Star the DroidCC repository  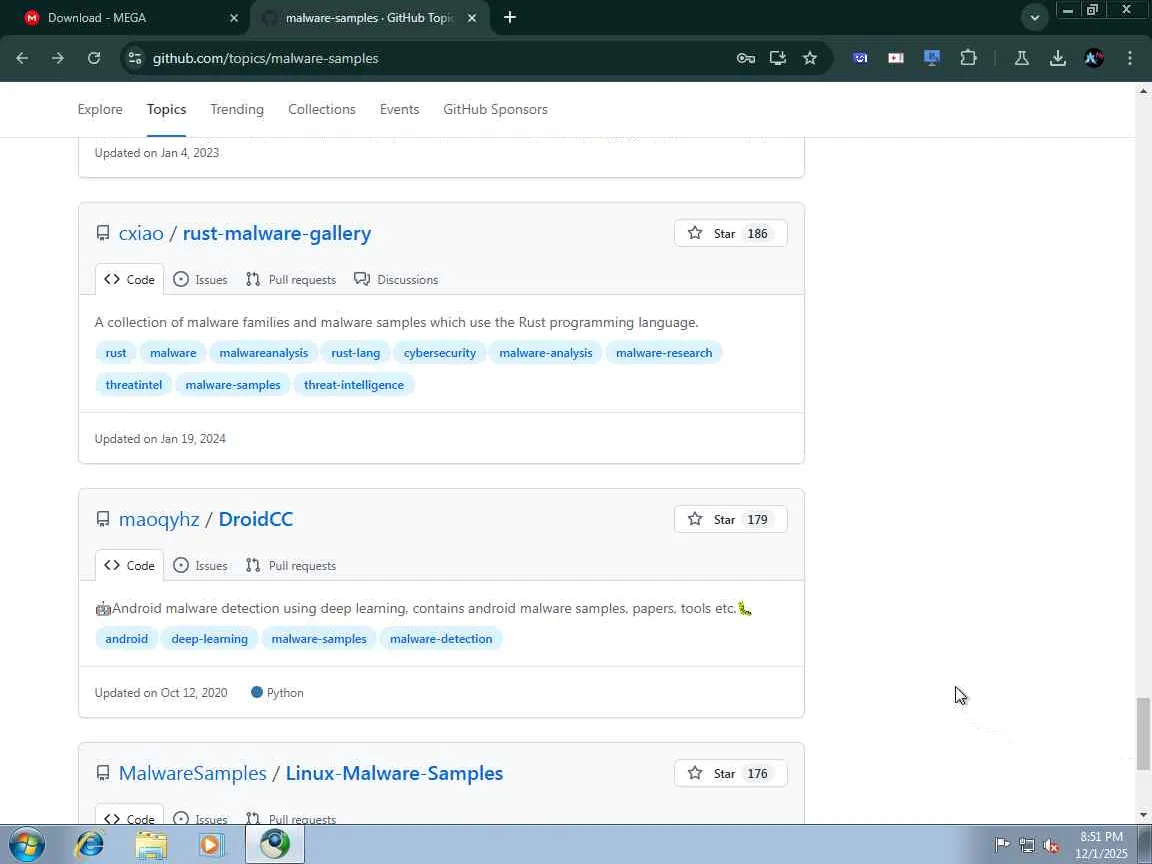coord(730,519)
